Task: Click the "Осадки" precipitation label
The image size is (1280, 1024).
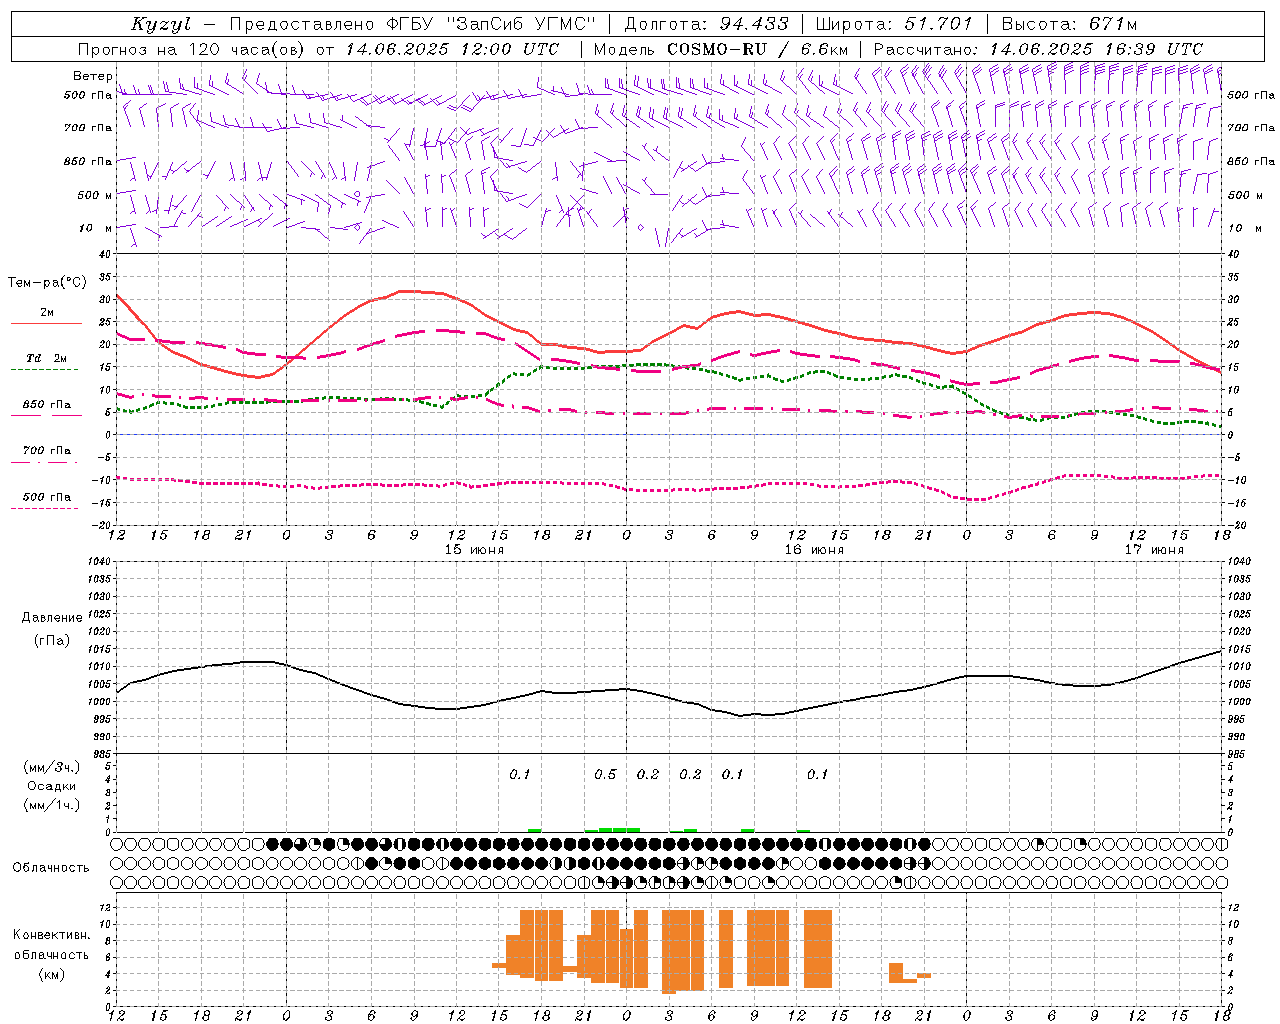Action: [52, 786]
